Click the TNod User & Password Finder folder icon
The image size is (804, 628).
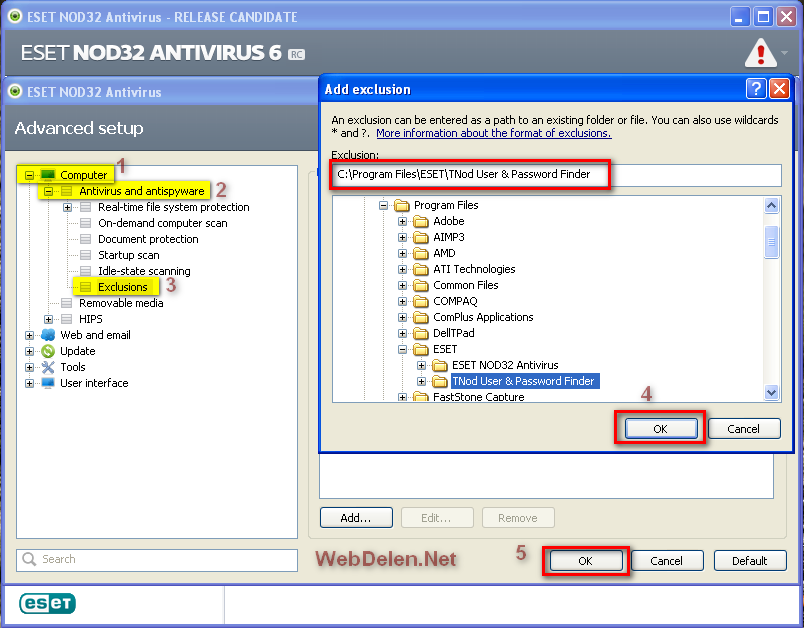point(439,381)
